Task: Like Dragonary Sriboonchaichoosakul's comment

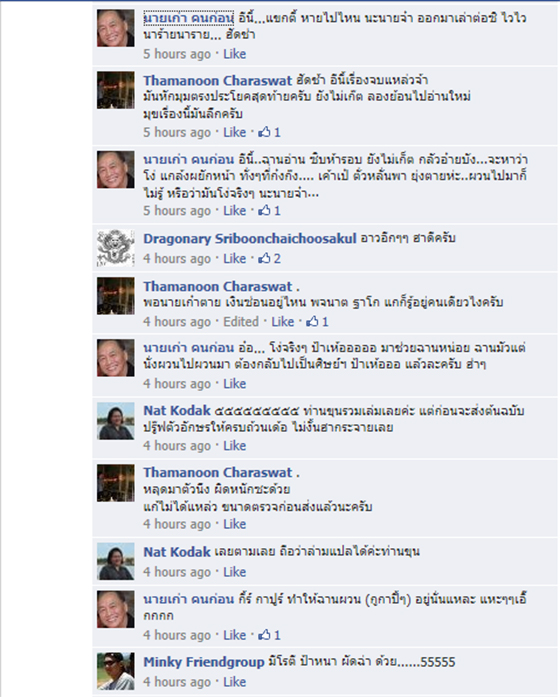Action: point(234,259)
